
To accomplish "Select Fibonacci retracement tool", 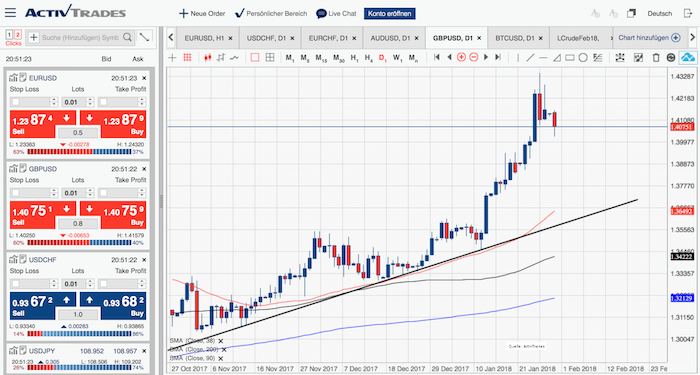I will (598, 57).
